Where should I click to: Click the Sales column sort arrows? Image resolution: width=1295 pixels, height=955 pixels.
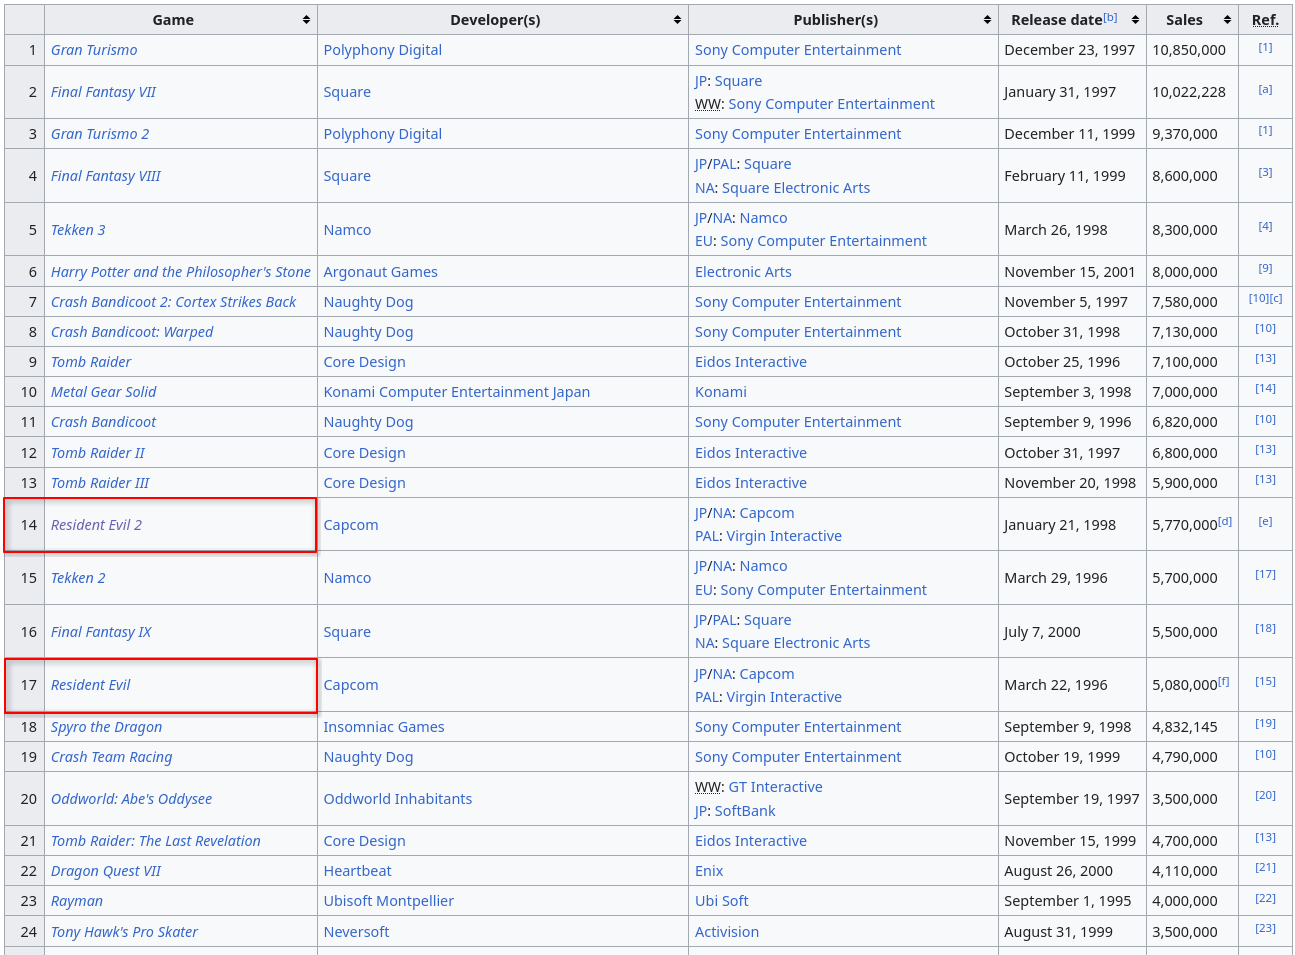pos(1227,20)
